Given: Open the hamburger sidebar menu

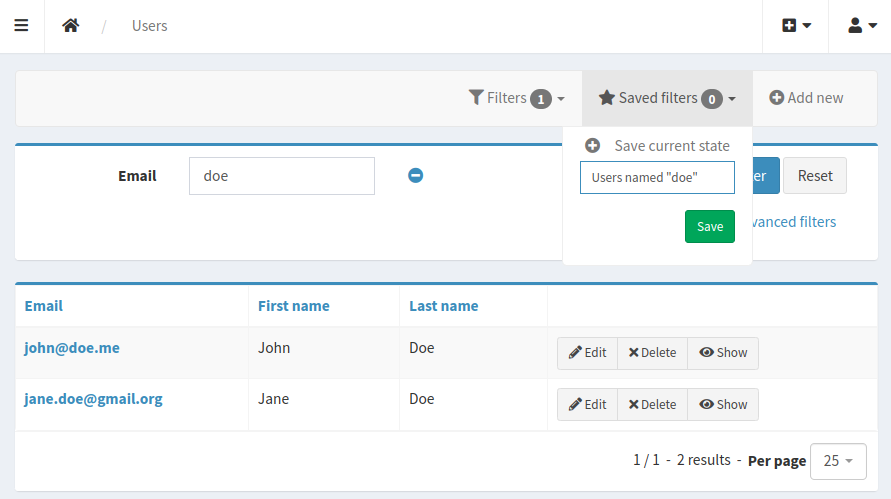Looking at the screenshot, I should [x=21, y=26].
